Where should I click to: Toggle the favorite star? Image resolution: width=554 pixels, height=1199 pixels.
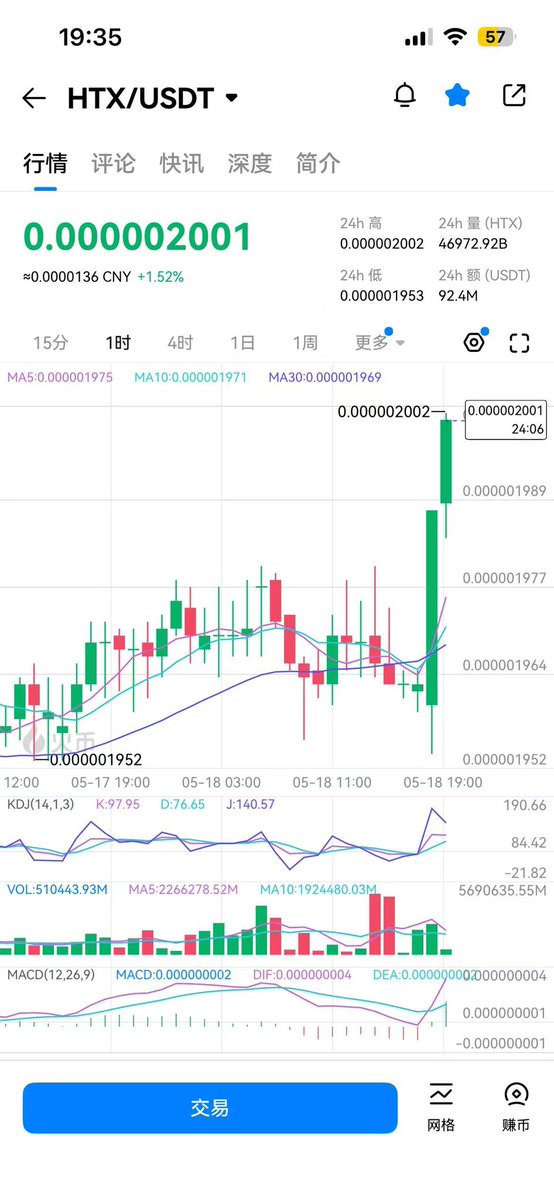point(458,96)
